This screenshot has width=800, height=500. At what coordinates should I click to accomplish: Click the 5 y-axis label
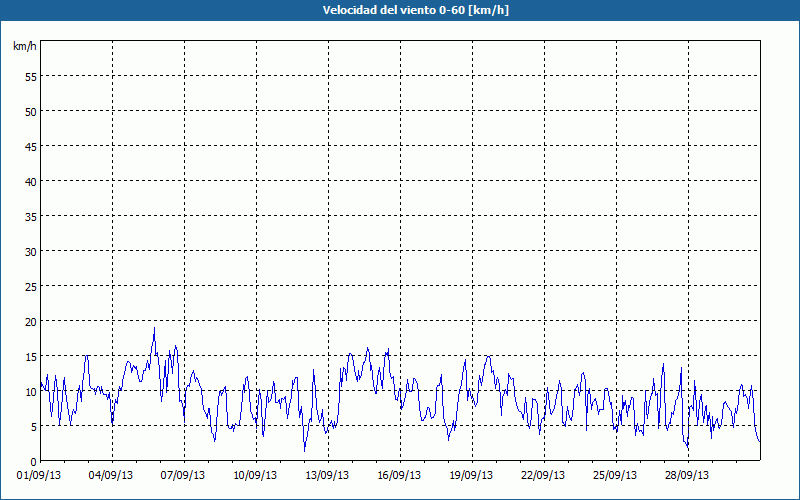pyautogui.click(x=34, y=427)
